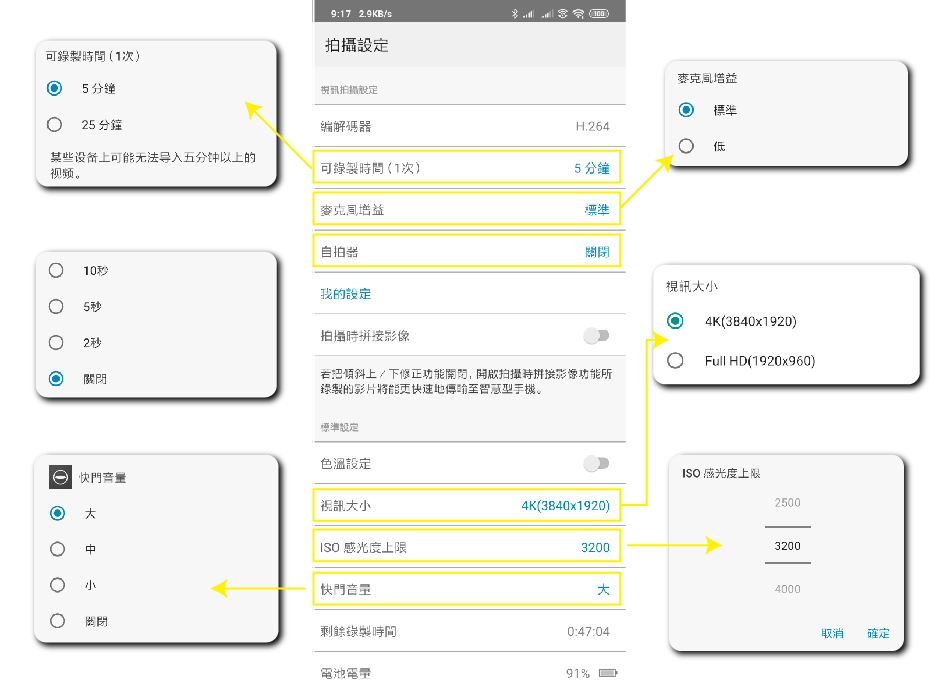Open the 可錄製時間 (1次) setting
Image resolution: width=940 pixels, height=680 pixels.
[x=465, y=168]
